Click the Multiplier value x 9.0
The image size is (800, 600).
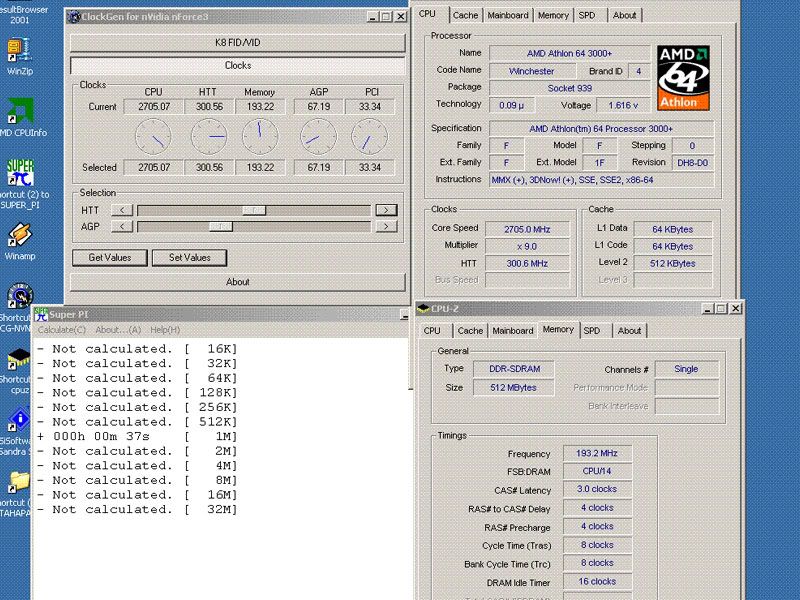(527, 246)
